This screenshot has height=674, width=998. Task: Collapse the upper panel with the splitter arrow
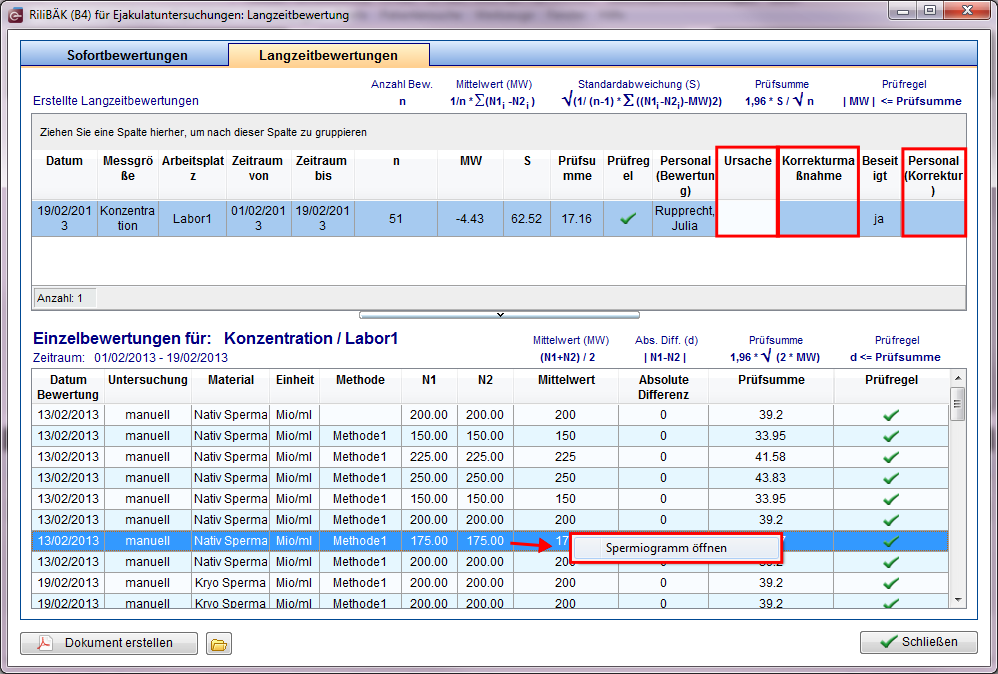pos(500,315)
